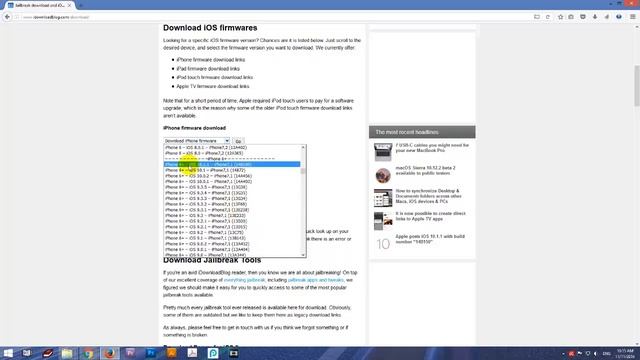The image size is (640, 360).
Task: Open reader view icon in address bar
Action: point(537,17)
